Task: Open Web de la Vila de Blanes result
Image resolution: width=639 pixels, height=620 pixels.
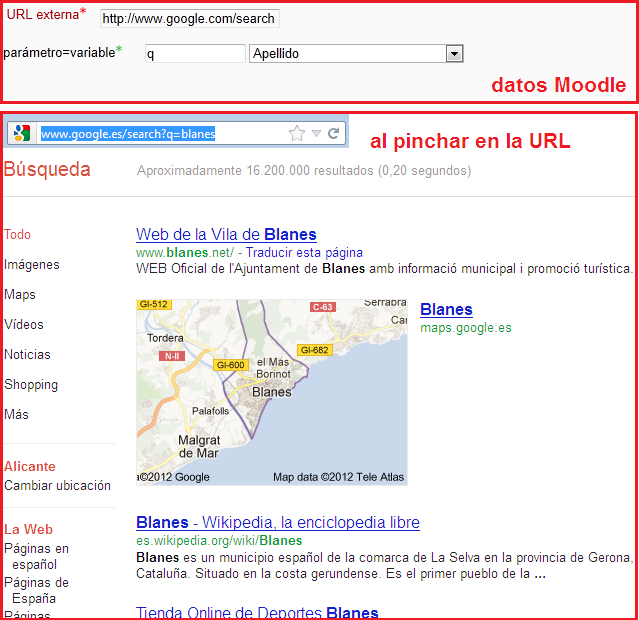Action: 226,234
